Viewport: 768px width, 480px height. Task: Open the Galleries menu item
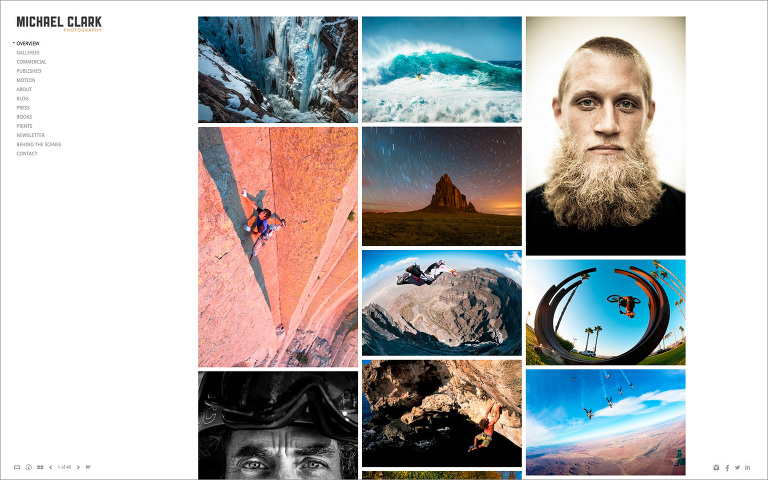point(28,52)
